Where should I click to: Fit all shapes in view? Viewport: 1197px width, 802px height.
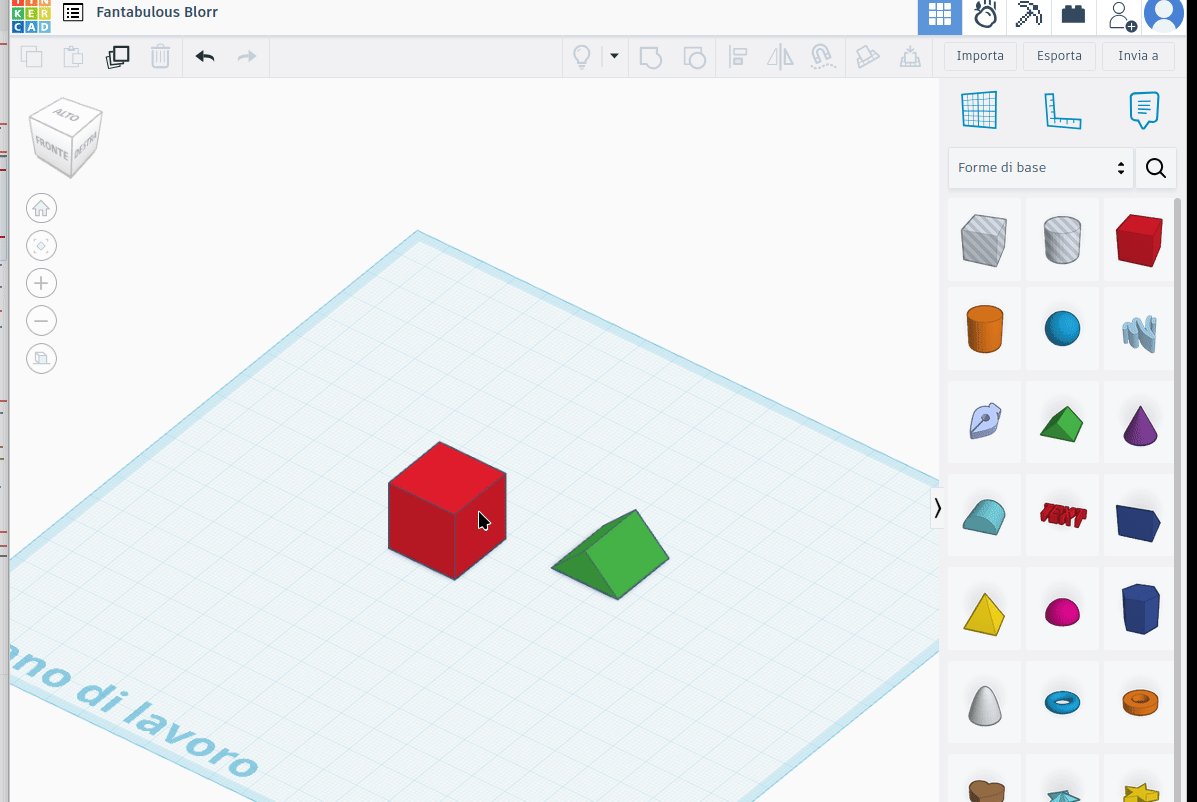tap(41, 246)
